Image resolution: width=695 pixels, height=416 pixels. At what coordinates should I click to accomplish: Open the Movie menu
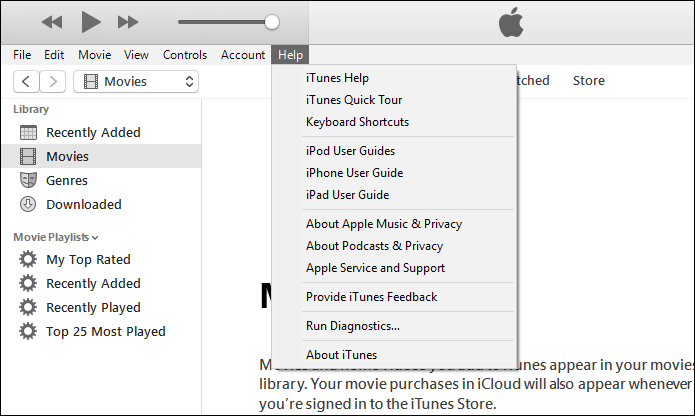click(x=94, y=55)
